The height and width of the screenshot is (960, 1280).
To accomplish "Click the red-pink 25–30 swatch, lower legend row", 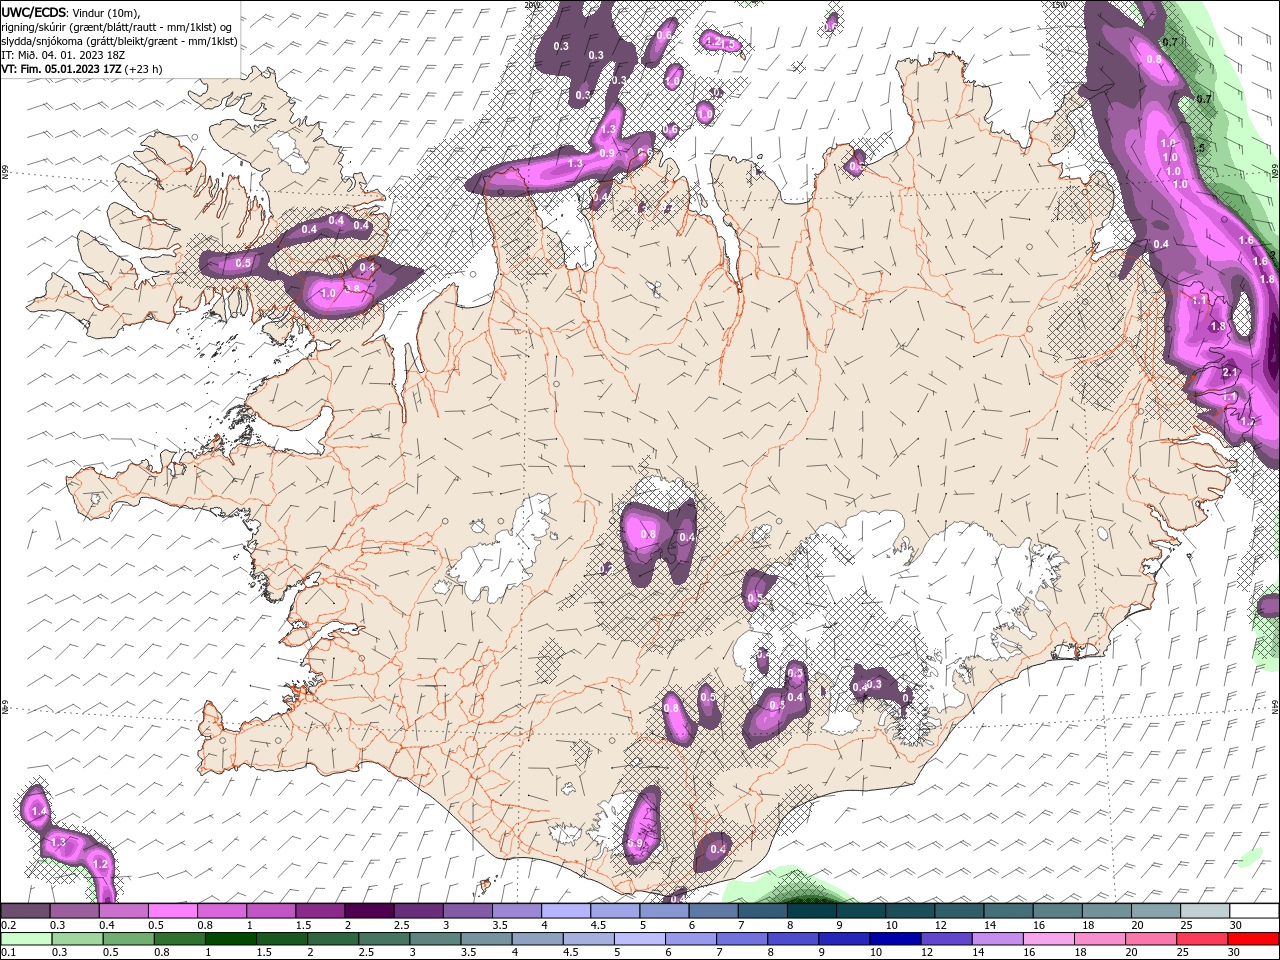I will (x=1203, y=939).
